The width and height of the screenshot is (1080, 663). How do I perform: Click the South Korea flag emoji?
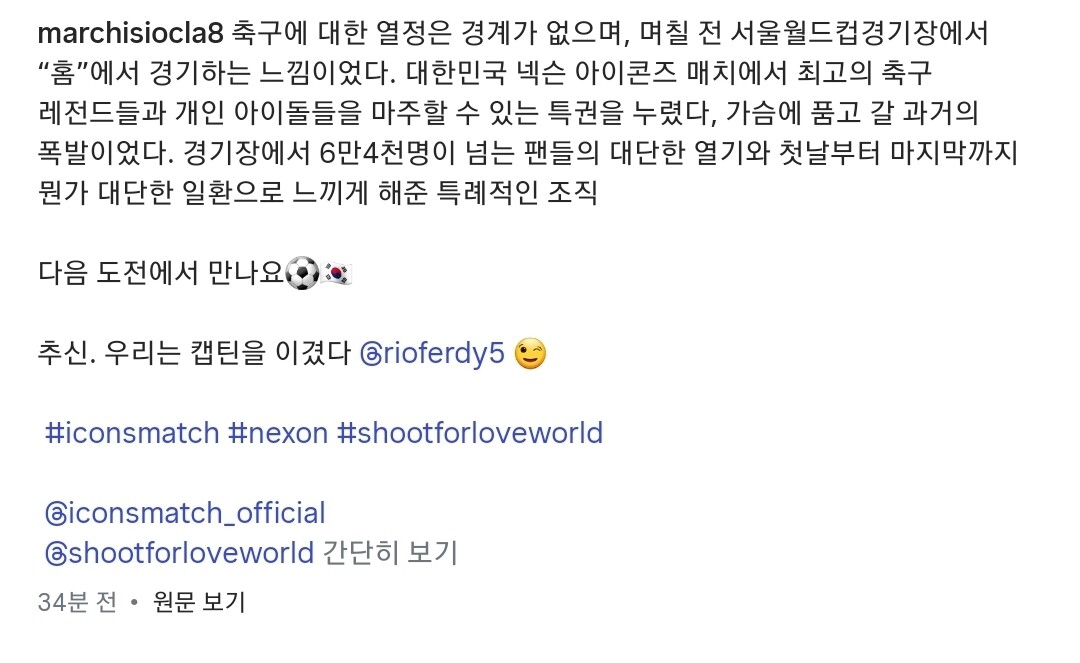pyautogui.click(x=337, y=273)
